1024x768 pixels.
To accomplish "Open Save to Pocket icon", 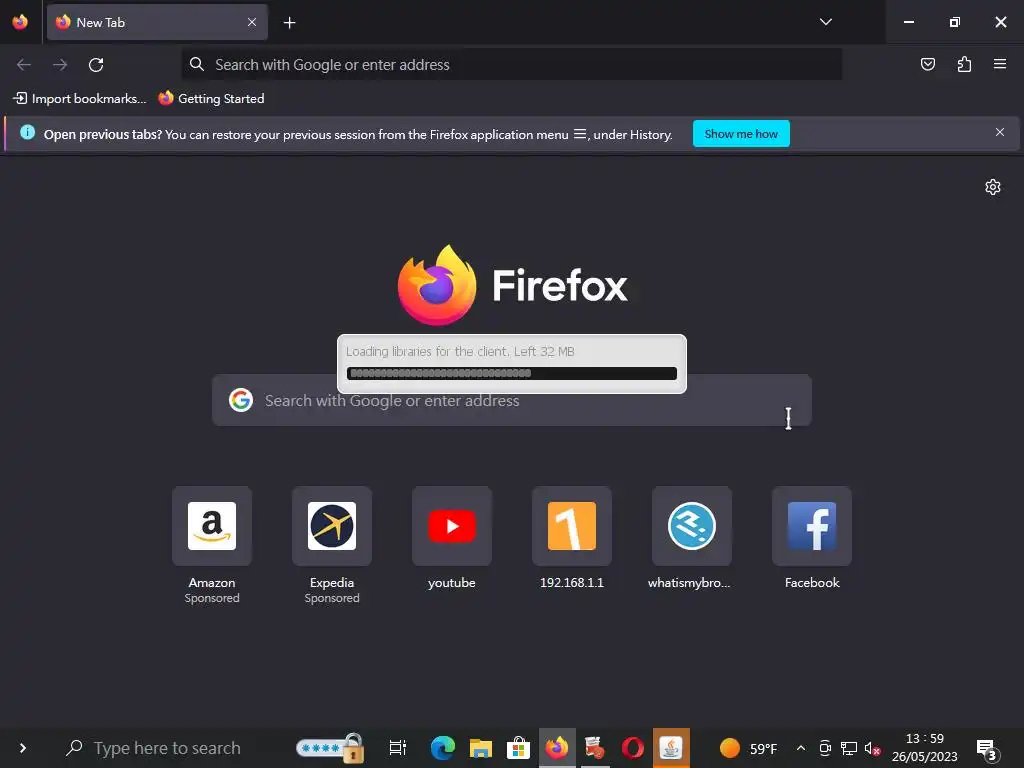I will pyautogui.click(x=927, y=64).
